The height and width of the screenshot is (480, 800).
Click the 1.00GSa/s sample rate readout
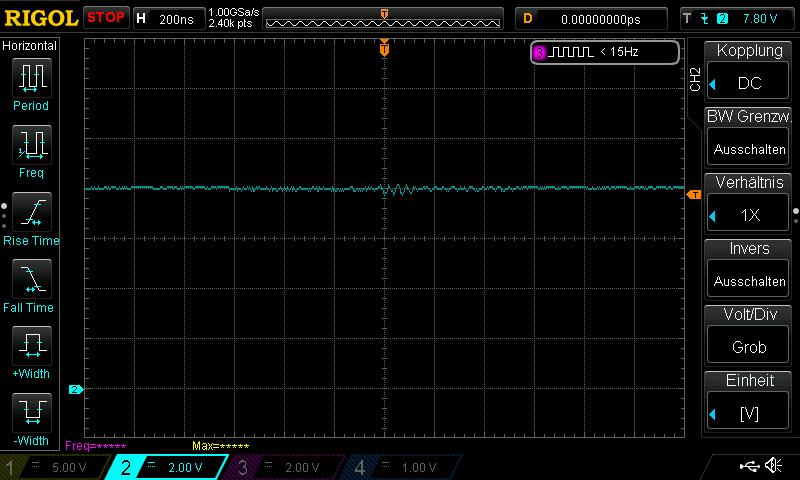234,12
